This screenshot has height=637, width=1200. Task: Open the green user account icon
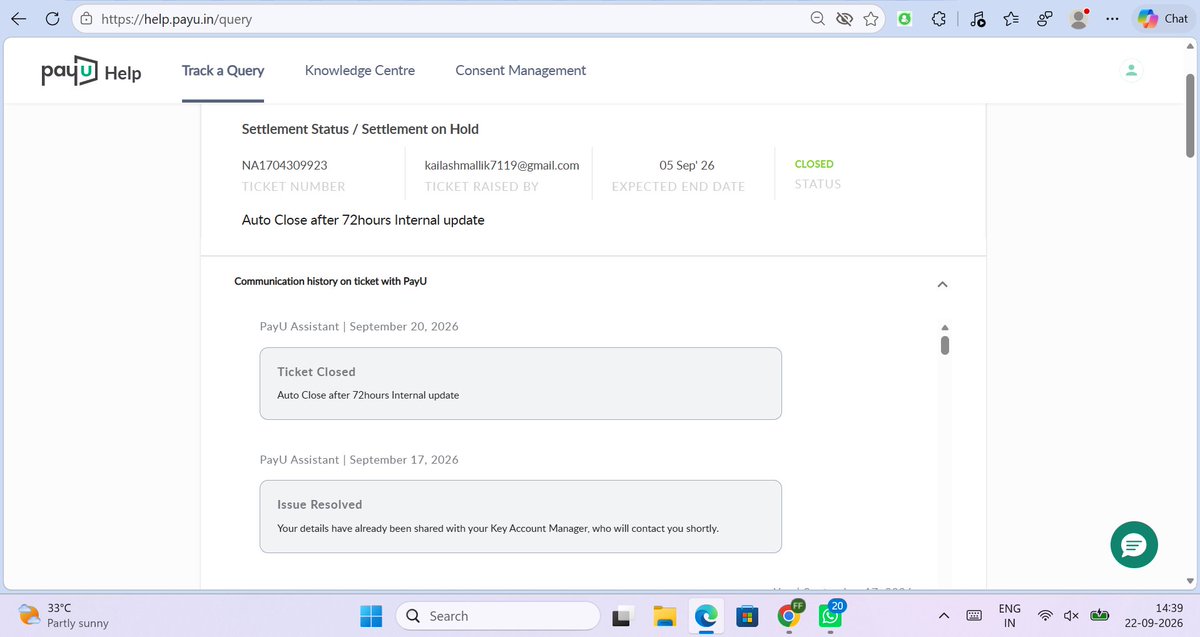tap(1131, 71)
